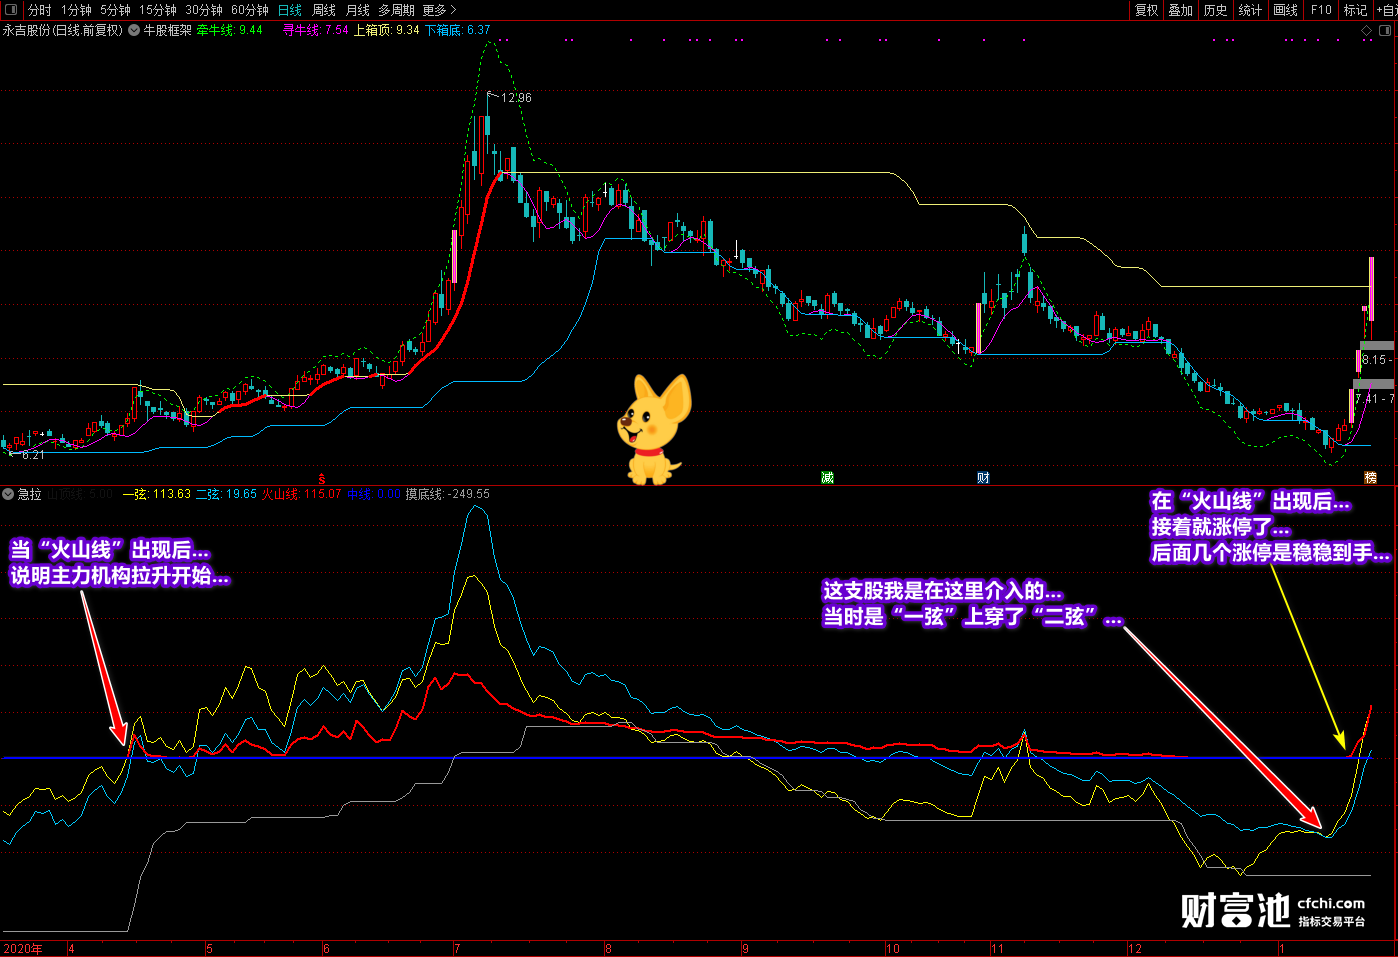Open F10 company info

[1321, 10]
